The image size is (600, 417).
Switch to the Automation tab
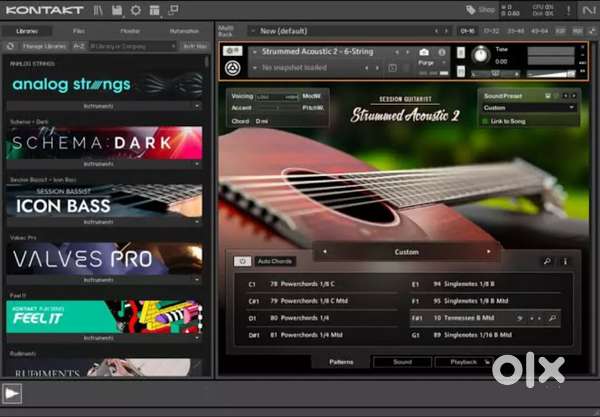point(184,31)
